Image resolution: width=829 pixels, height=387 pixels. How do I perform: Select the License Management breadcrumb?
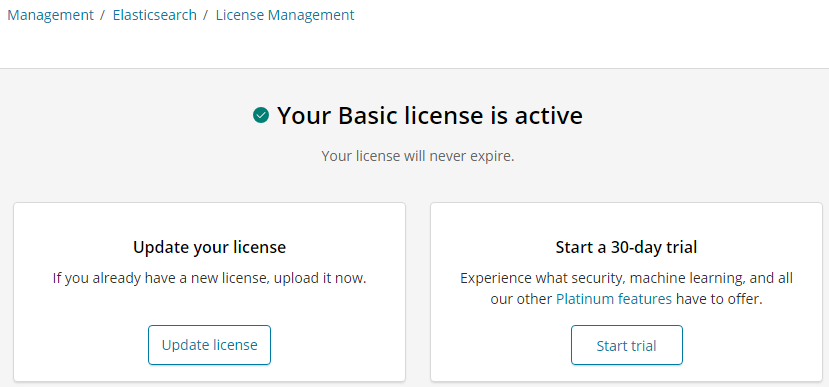(x=285, y=15)
